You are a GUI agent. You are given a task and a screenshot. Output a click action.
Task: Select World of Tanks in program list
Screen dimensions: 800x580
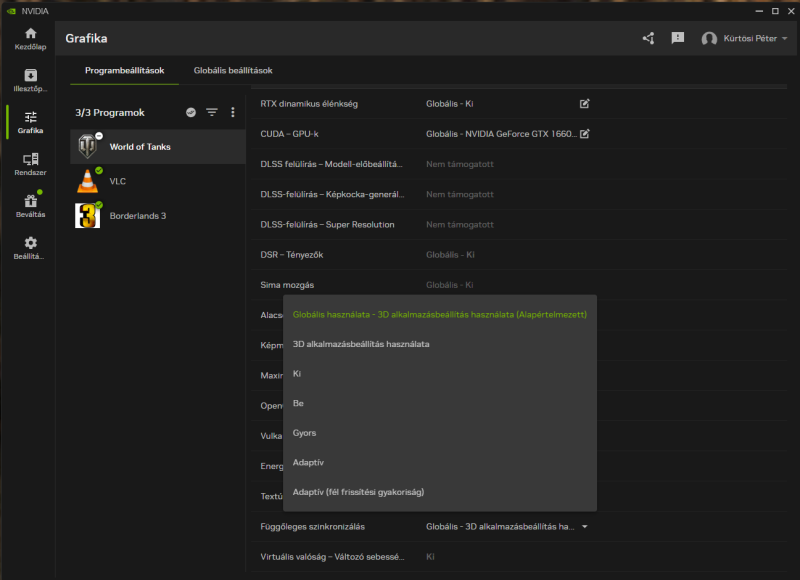(x=158, y=146)
